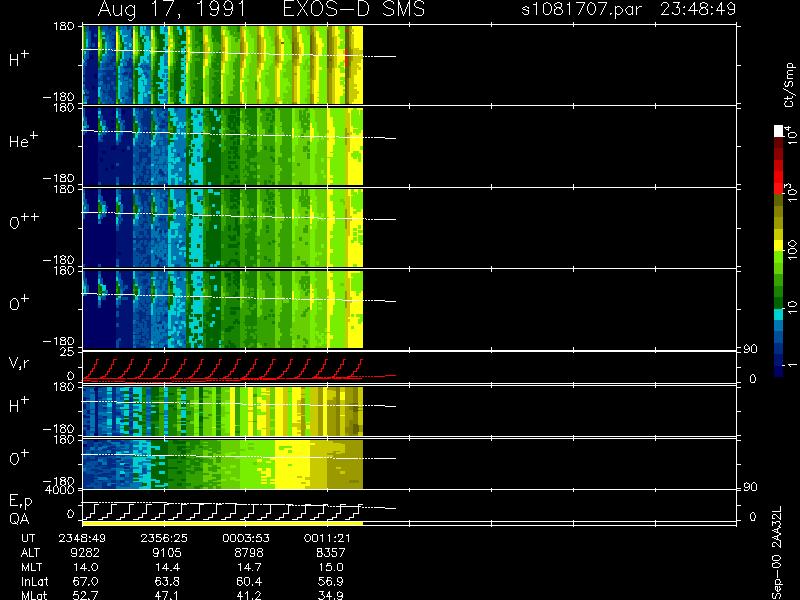Click the "Sep-00 2AA32L" vertical footer text
The width and height of the screenshot is (800, 600).
[777, 554]
